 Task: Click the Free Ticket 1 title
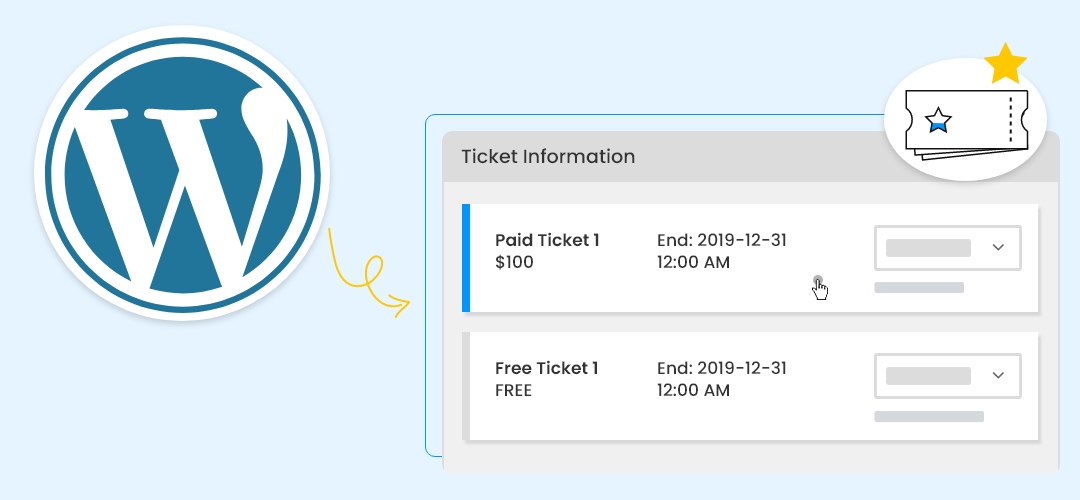pos(546,368)
